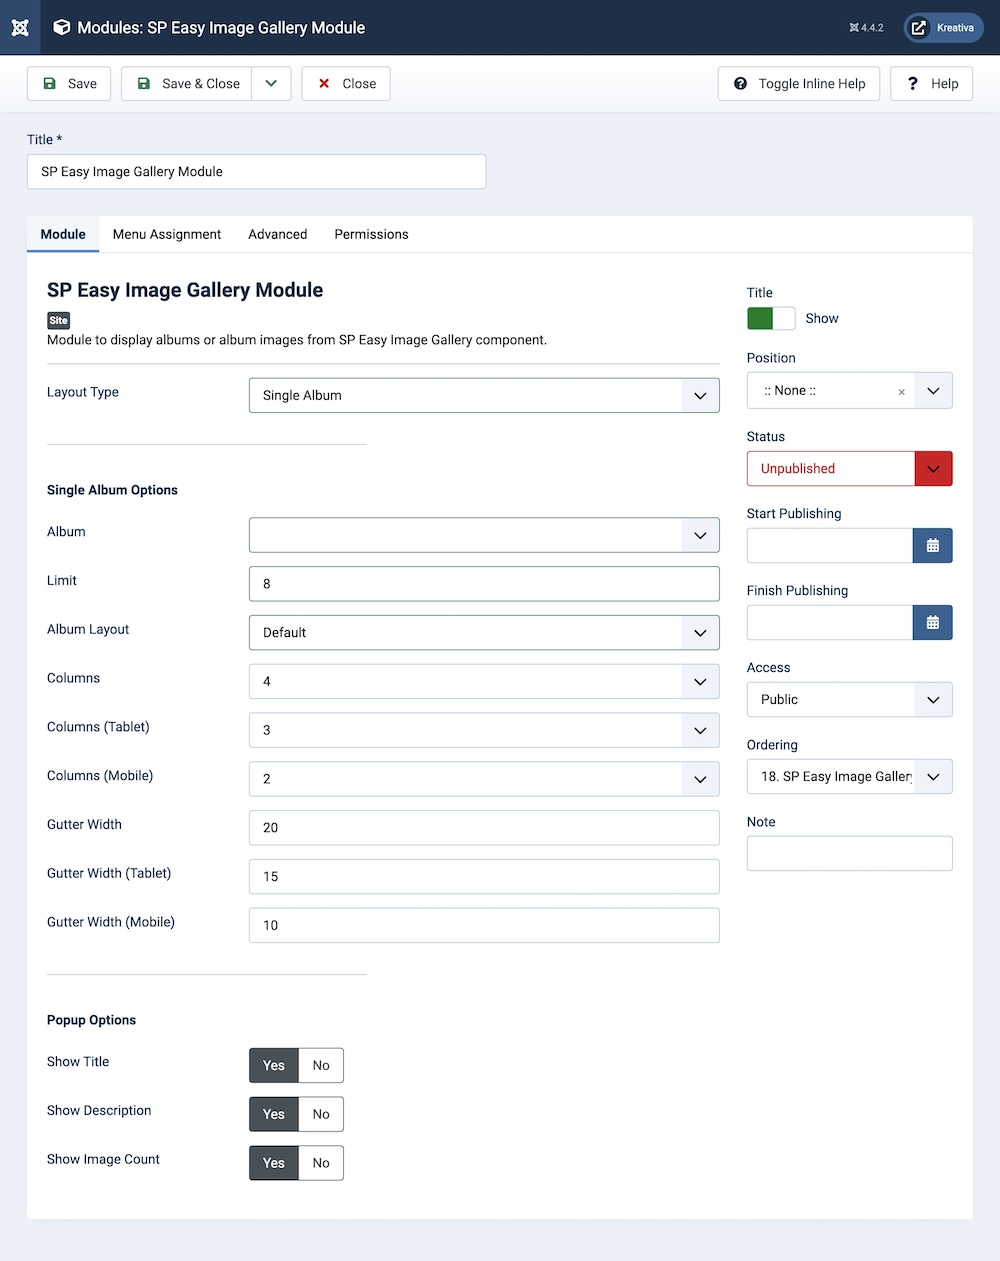1000x1261 pixels.
Task: Set Show Title to No
Action: tap(320, 1066)
